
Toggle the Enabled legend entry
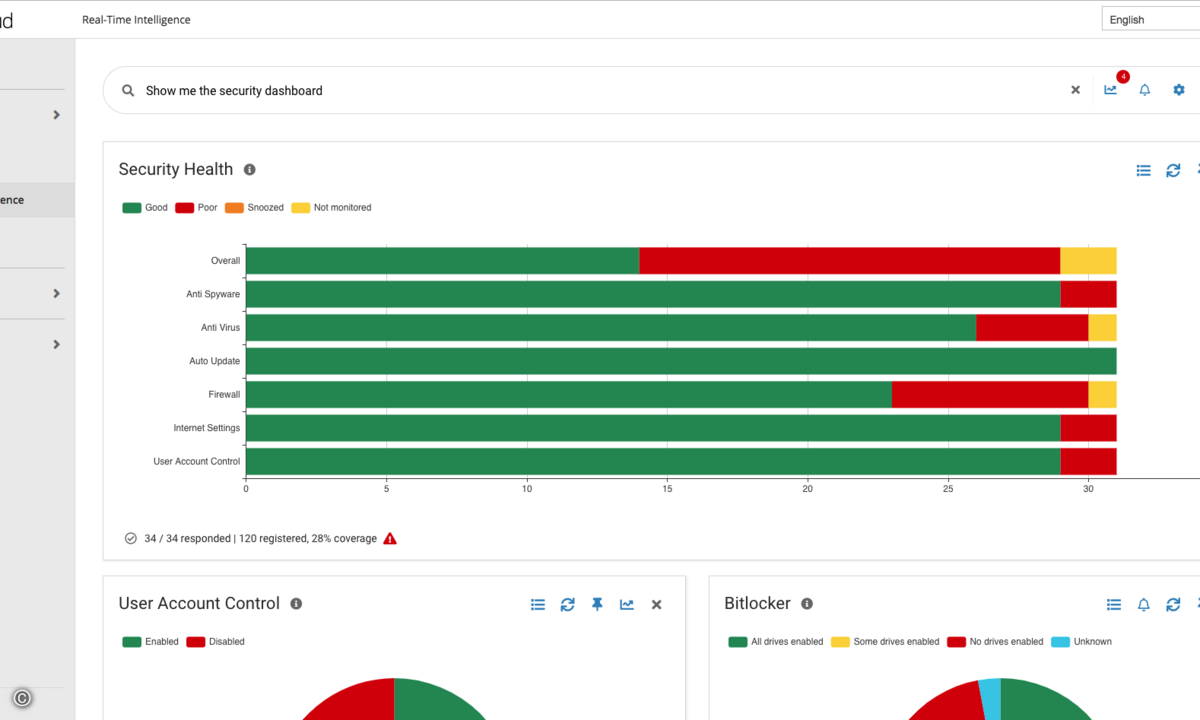pos(150,642)
